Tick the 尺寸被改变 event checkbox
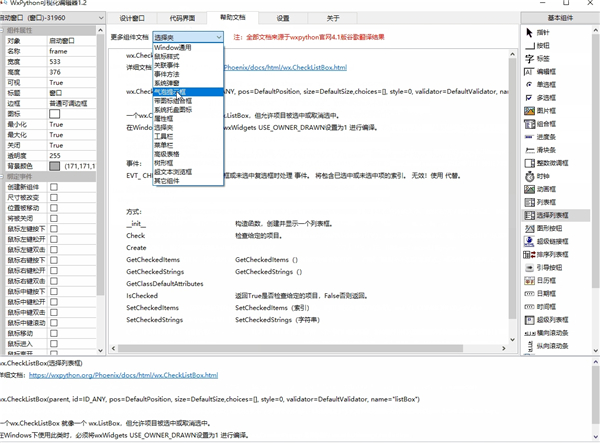Screen dimensions: 600x443 pos(54,197)
